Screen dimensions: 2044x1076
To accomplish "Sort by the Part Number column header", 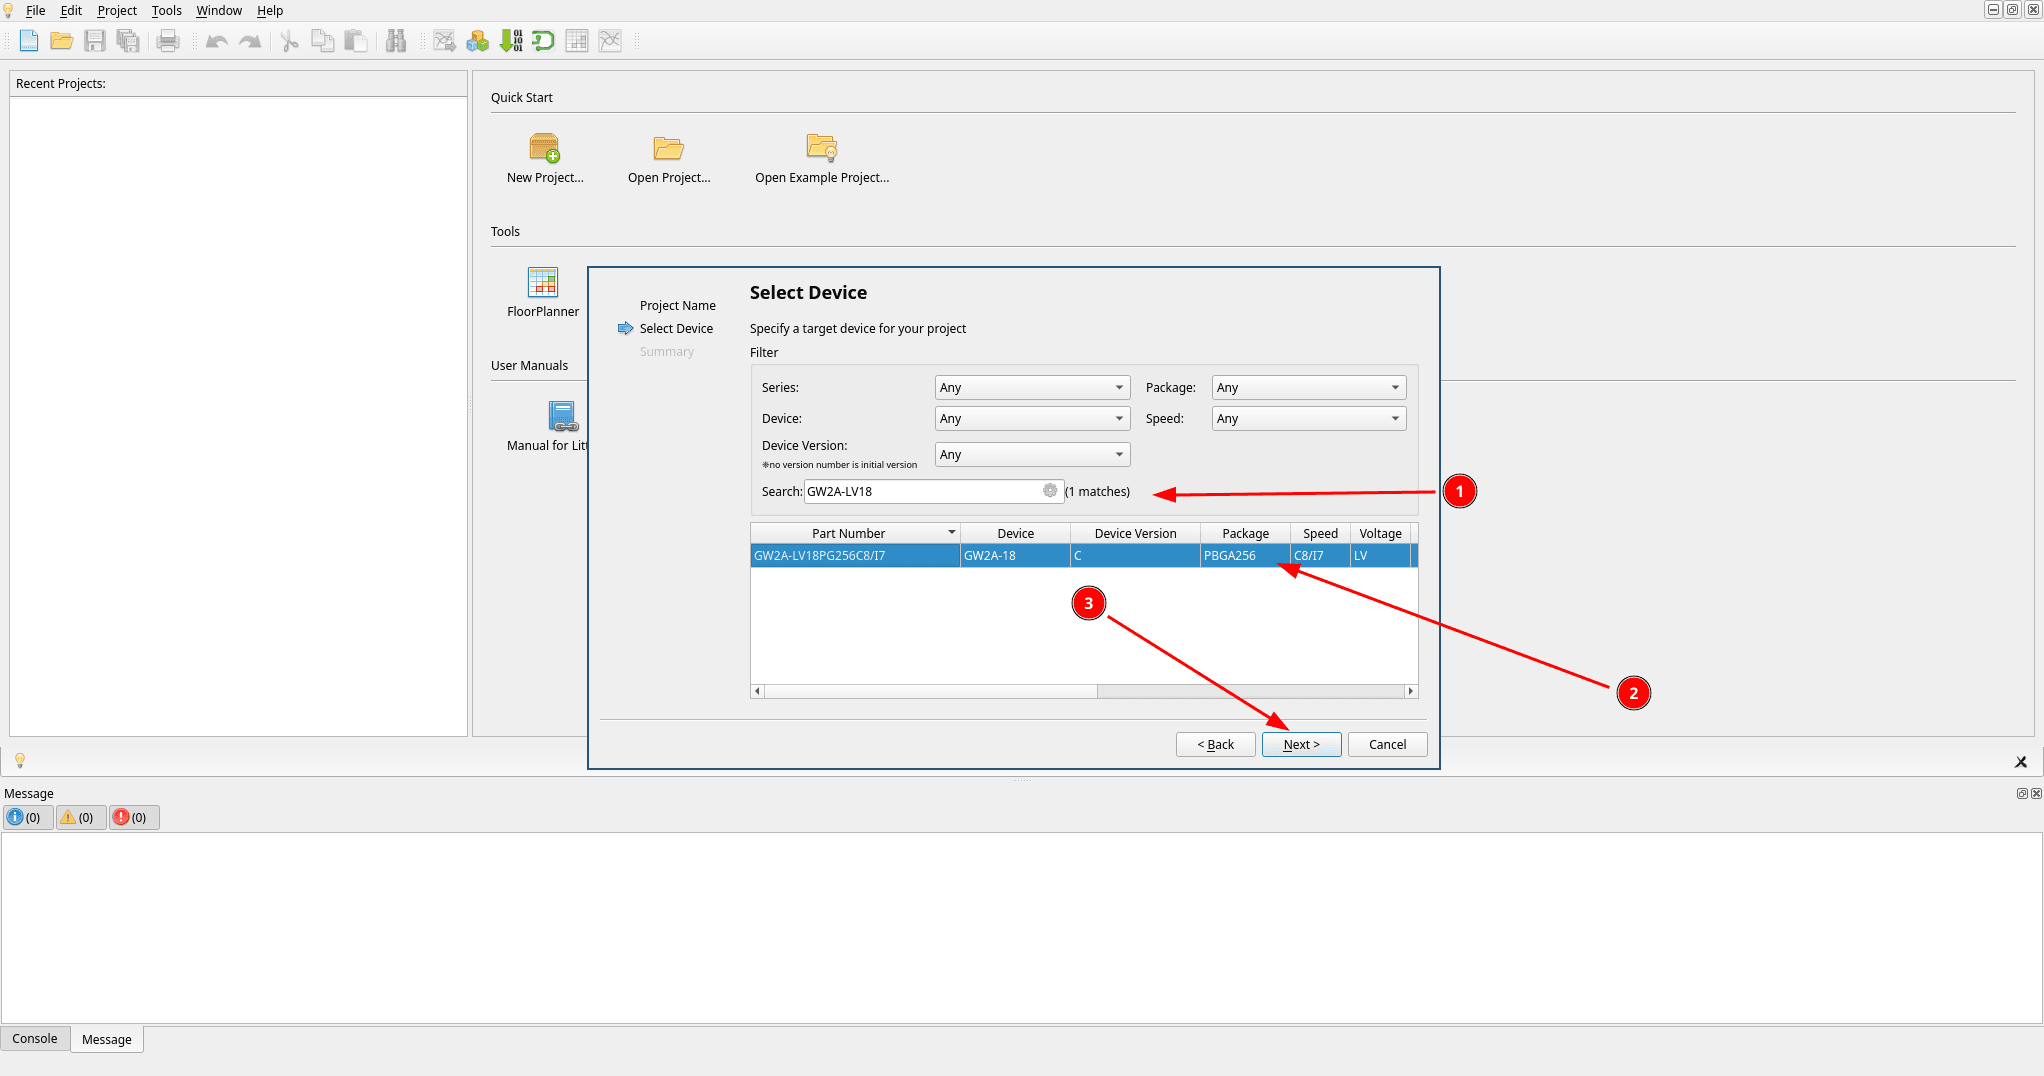I will pyautogui.click(x=855, y=533).
